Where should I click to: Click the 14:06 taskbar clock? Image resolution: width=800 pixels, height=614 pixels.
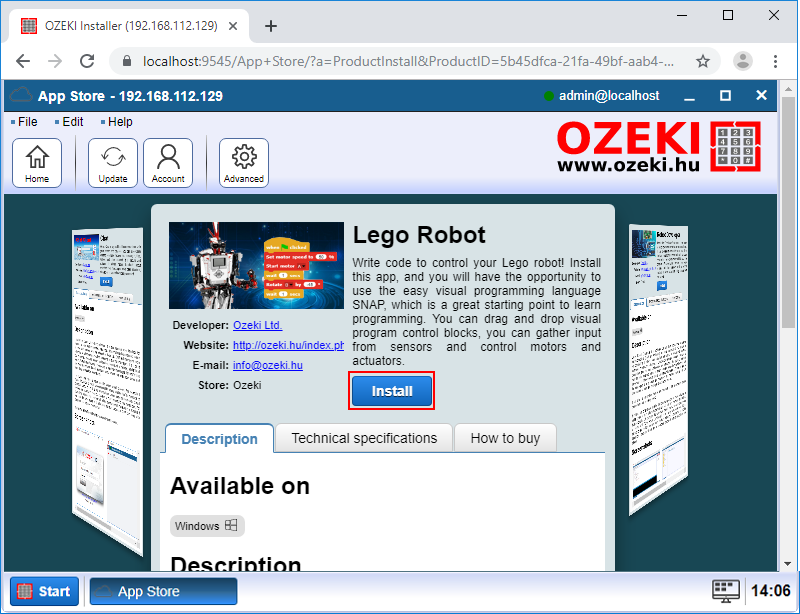771,591
